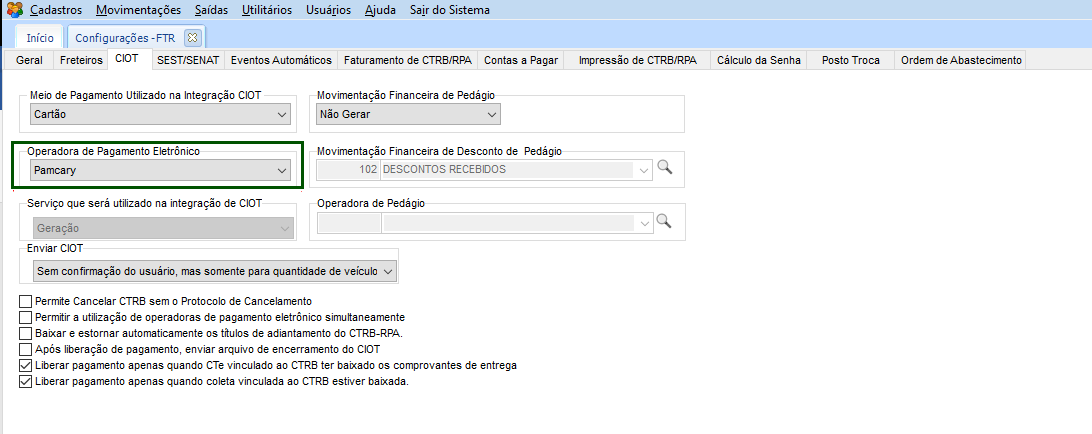Open the Posto Troca tab
The image size is (1092, 434).
pyautogui.click(x=850, y=60)
